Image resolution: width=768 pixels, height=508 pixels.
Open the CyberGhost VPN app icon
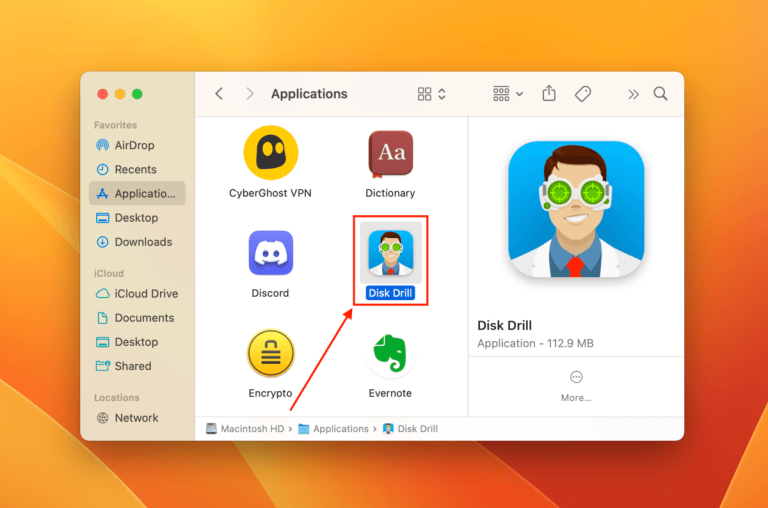[271, 153]
